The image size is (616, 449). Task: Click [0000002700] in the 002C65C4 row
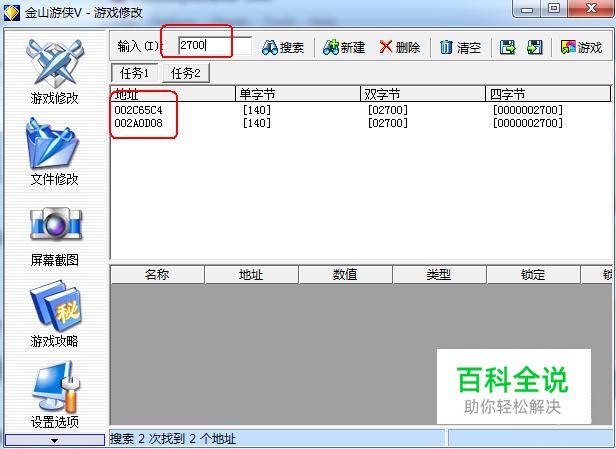click(528, 110)
